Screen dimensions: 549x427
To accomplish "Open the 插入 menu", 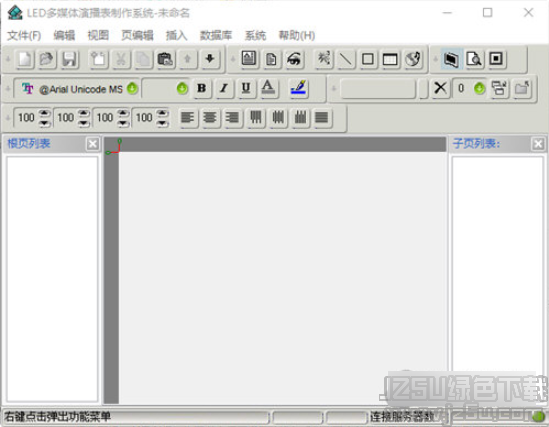I will coord(176,35).
